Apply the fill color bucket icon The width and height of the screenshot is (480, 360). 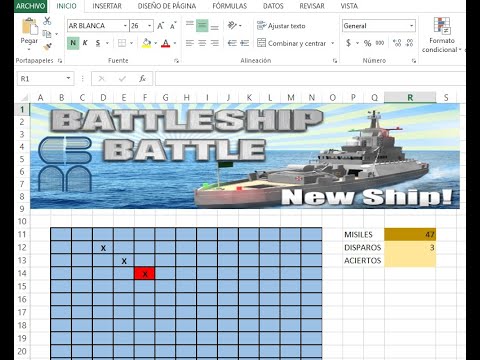(146, 43)
